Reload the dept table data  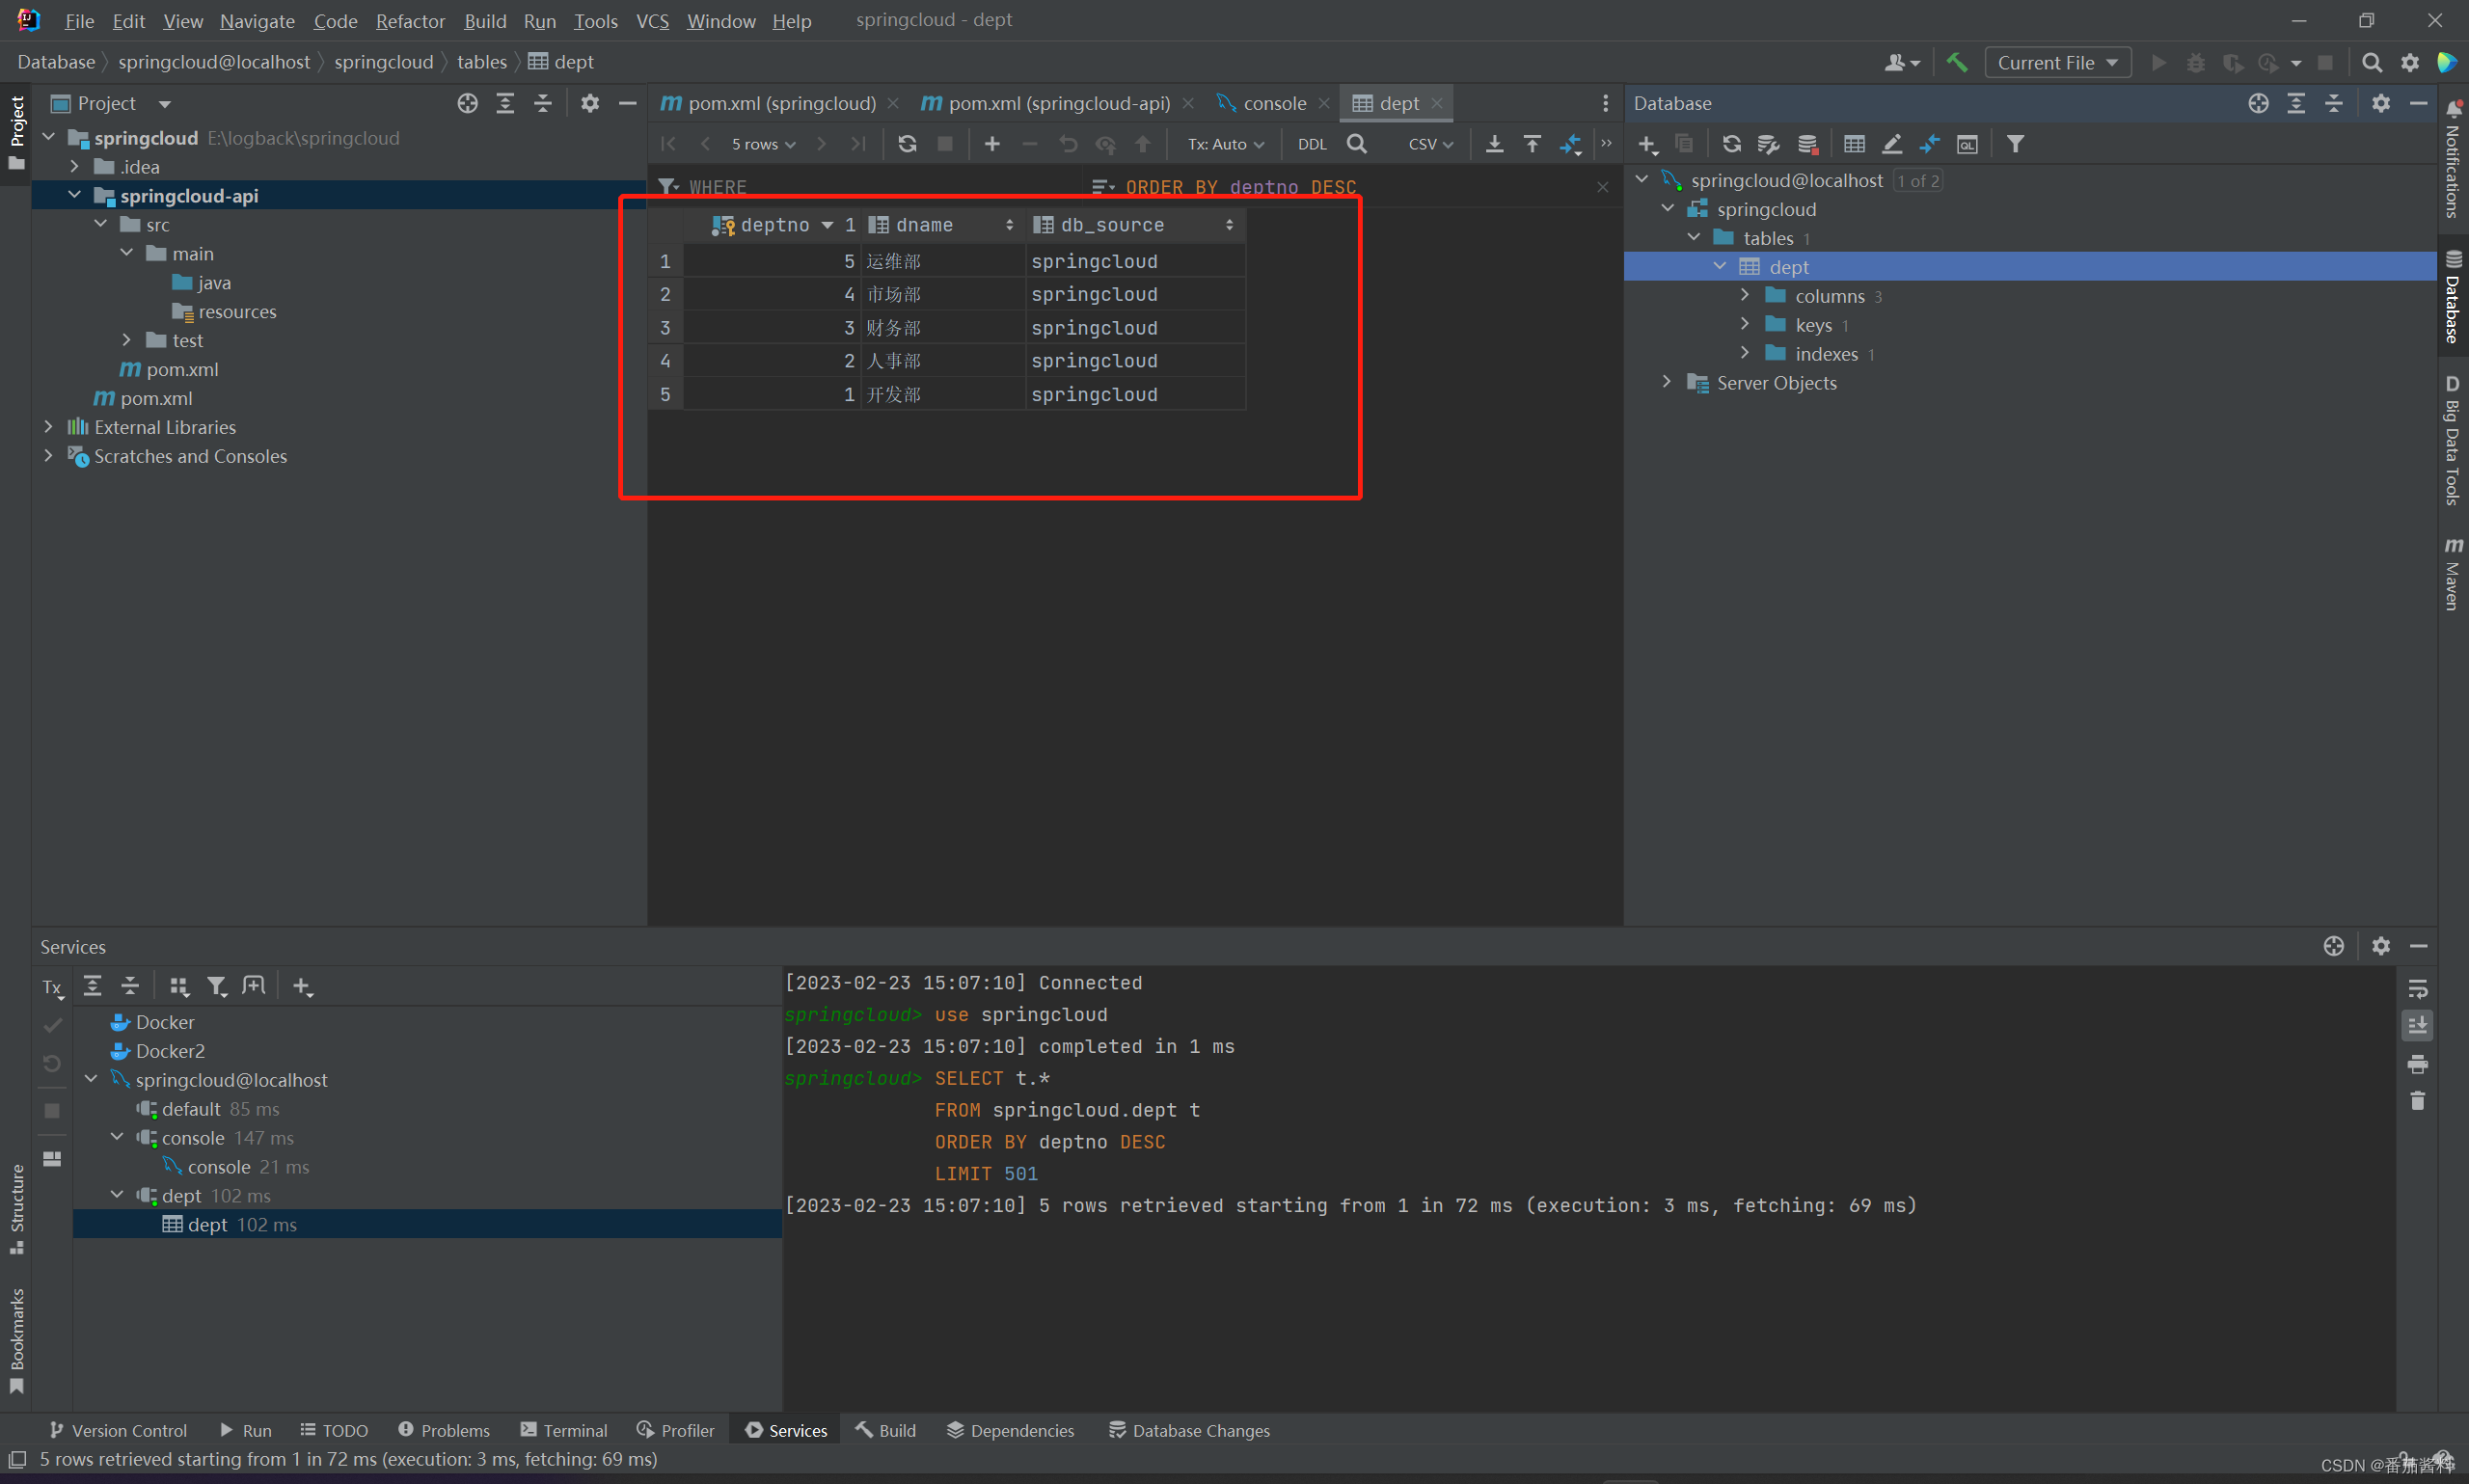tap(907, 144)
